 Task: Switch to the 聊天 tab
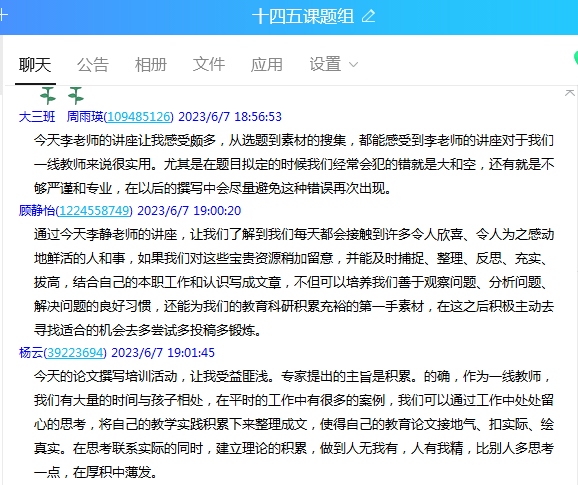pos(35,65)
